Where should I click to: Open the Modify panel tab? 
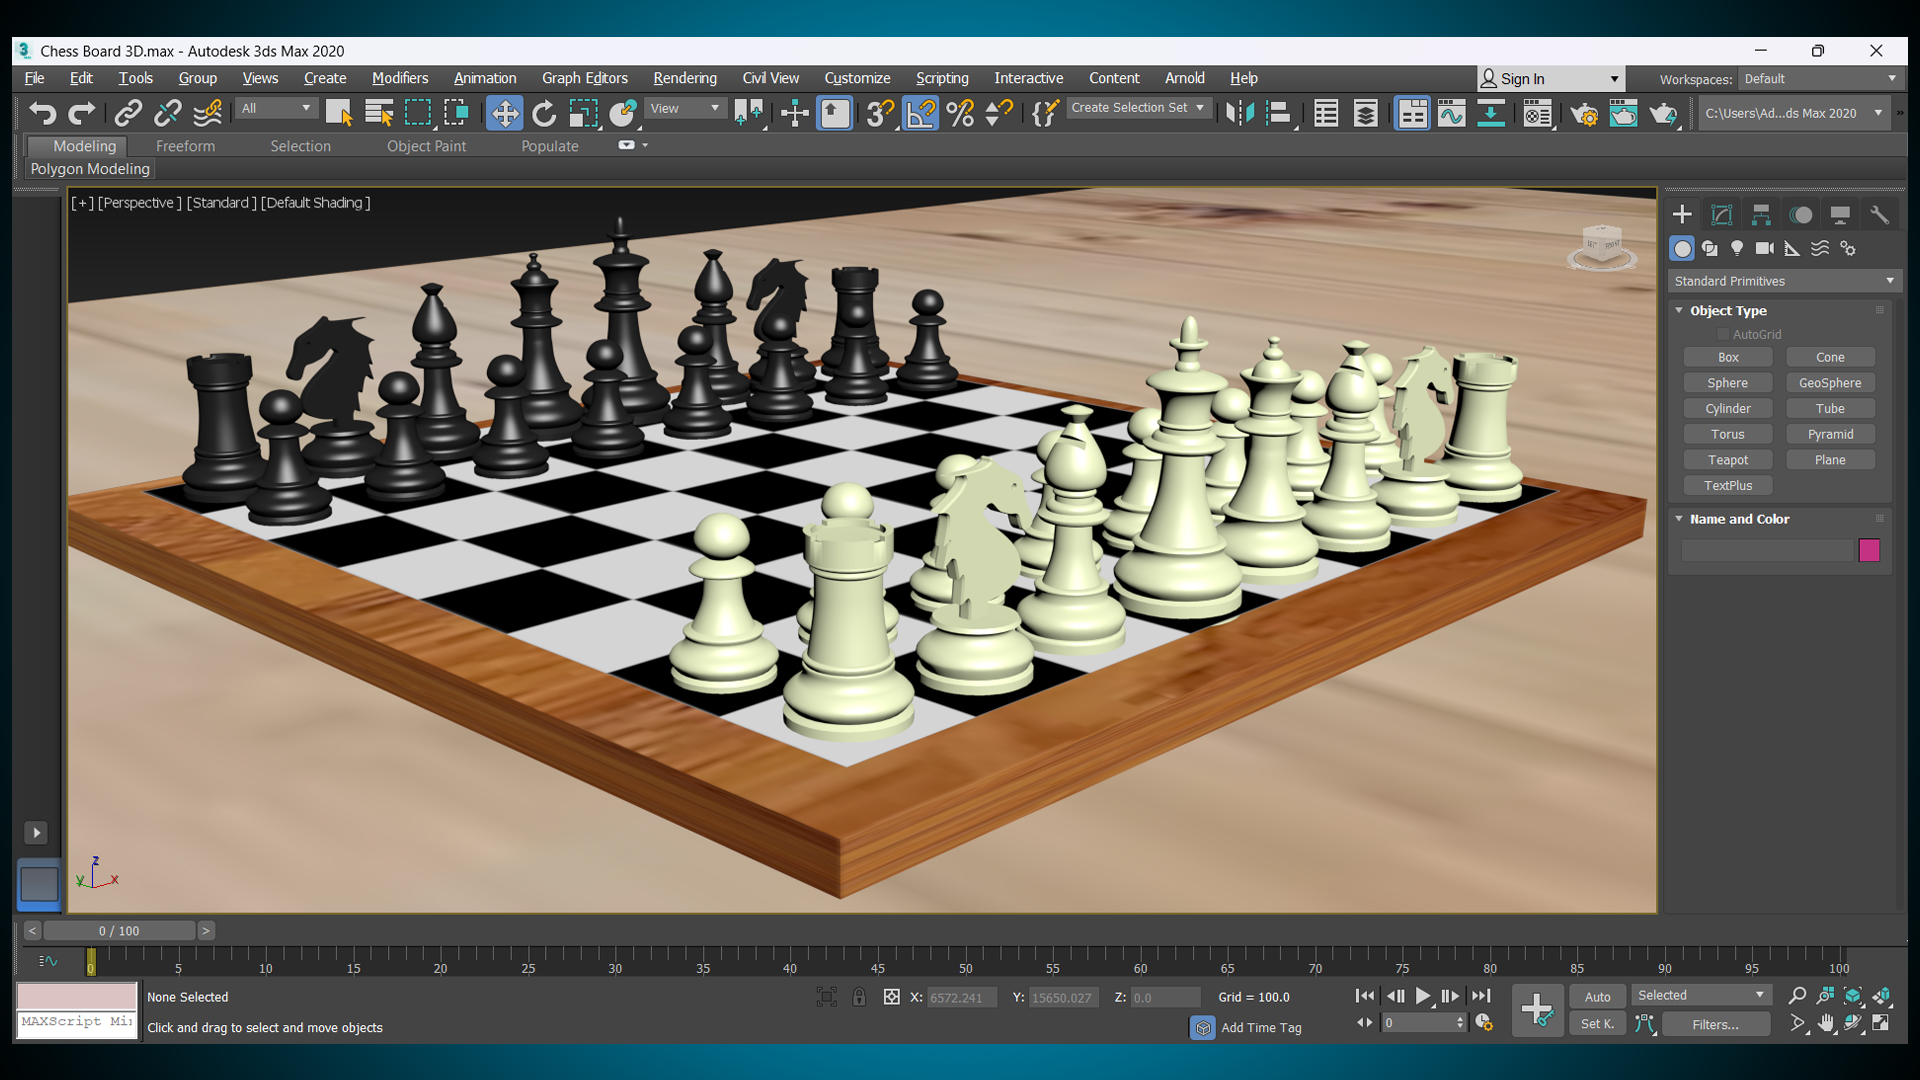(1721, 214)
